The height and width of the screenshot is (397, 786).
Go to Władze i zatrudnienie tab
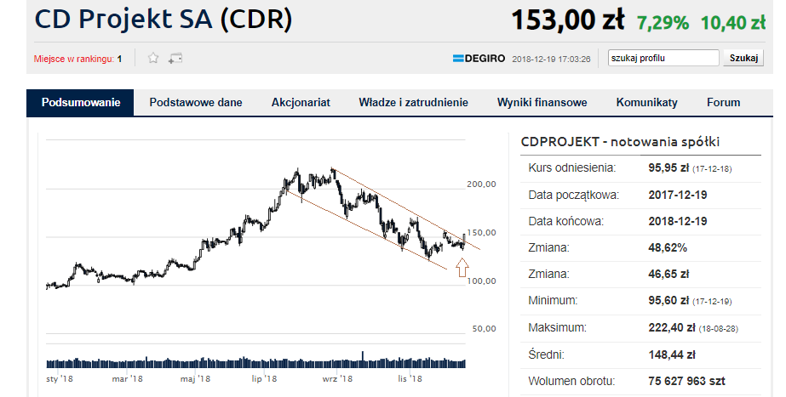[x=414, y=102]
